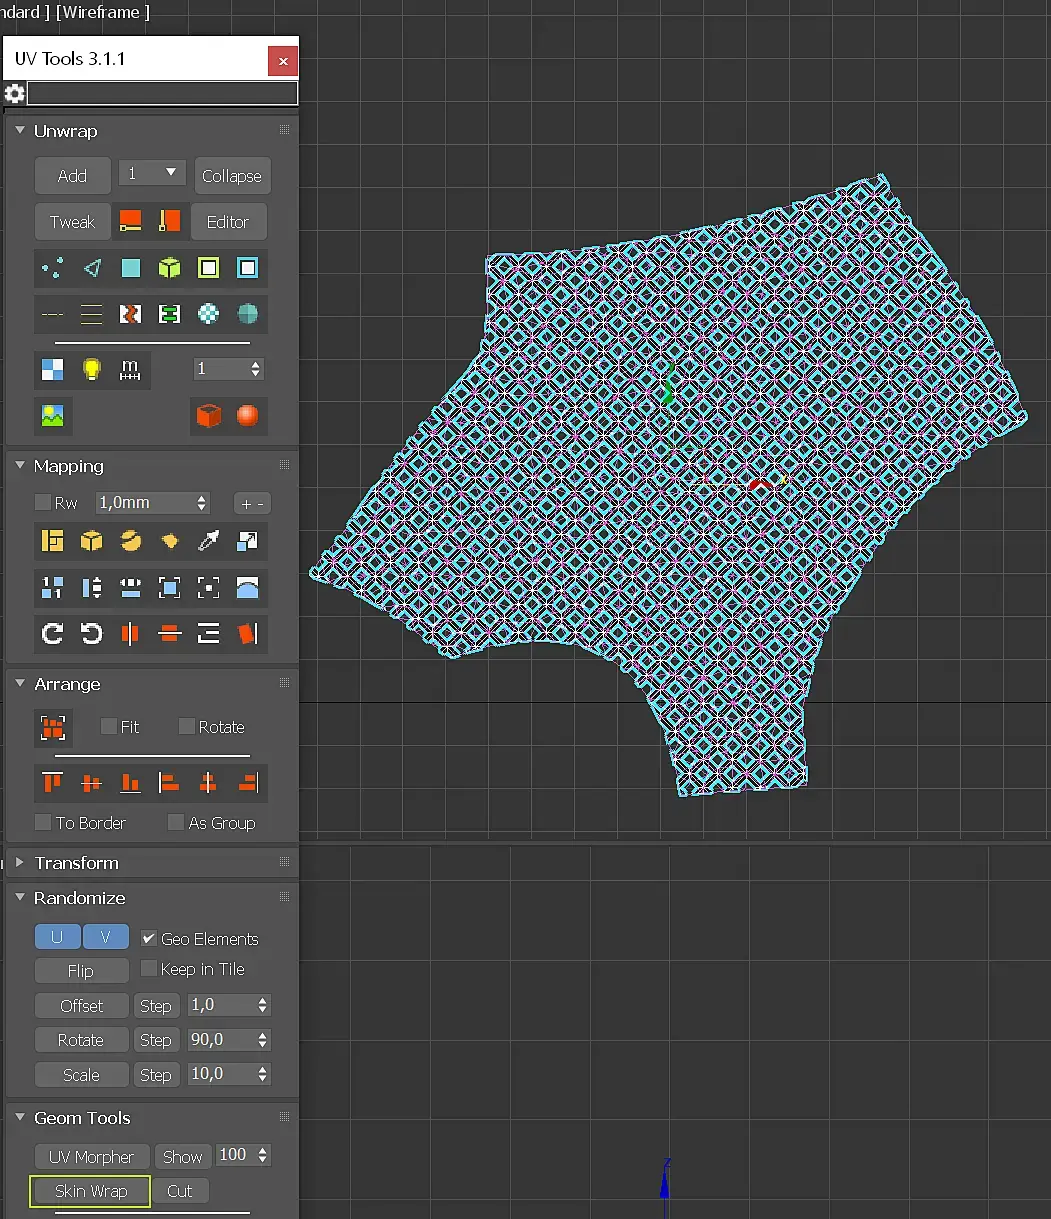The height and width of the screenshot is (1219, 1051).
Task: Click the Pack orange grid icon in Arrange
Action: point(53,728)
